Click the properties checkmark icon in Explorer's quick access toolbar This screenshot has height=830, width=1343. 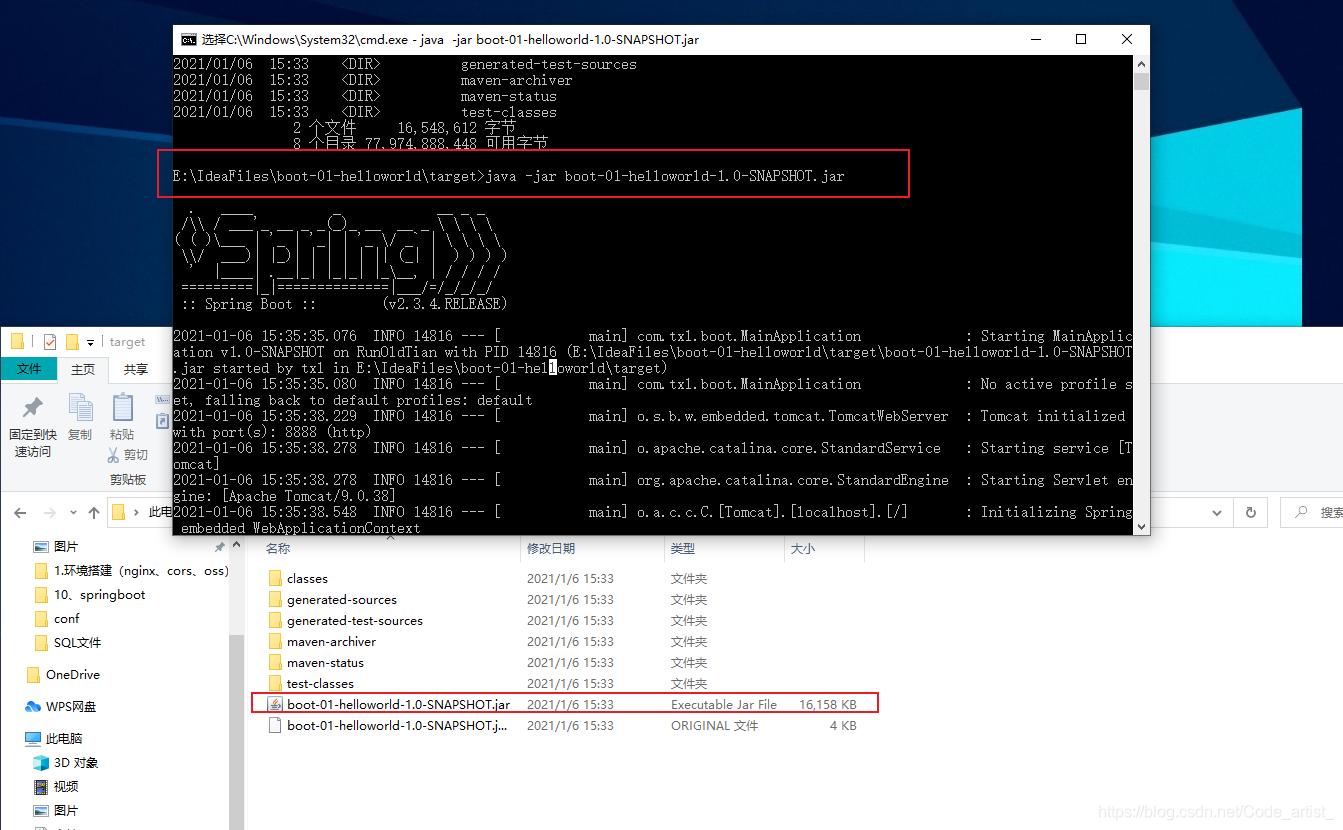[x=50, y=341]
